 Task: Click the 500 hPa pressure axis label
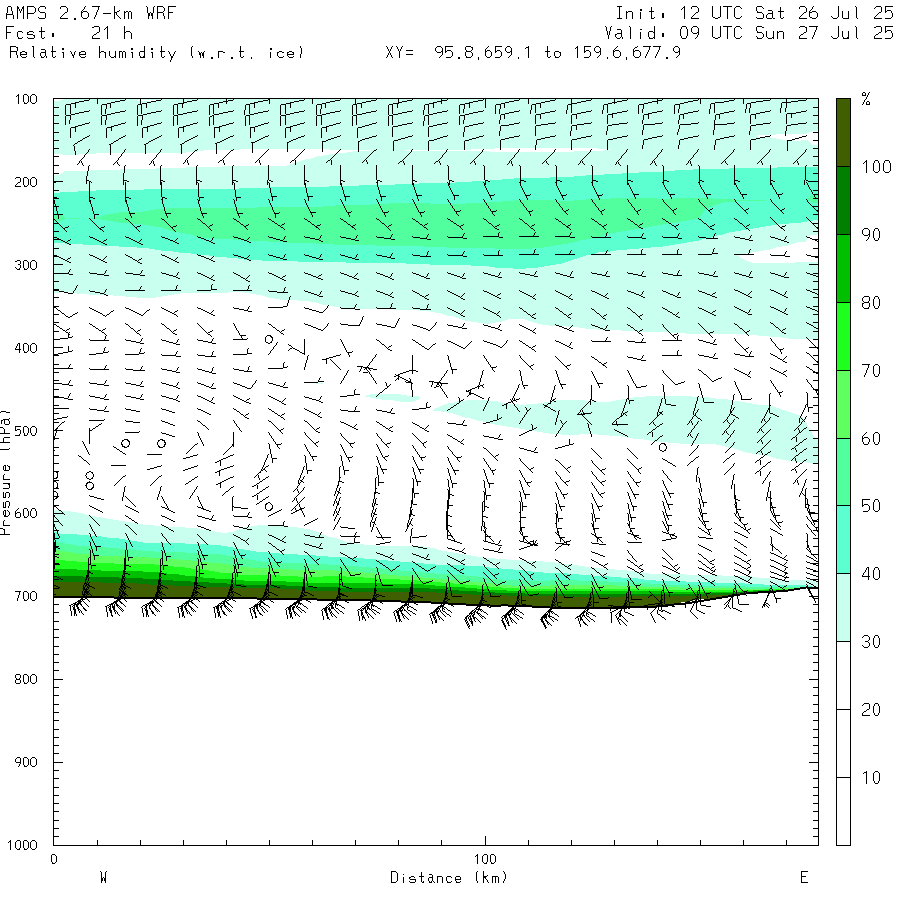pyautogui.click(x=26, y=431)
